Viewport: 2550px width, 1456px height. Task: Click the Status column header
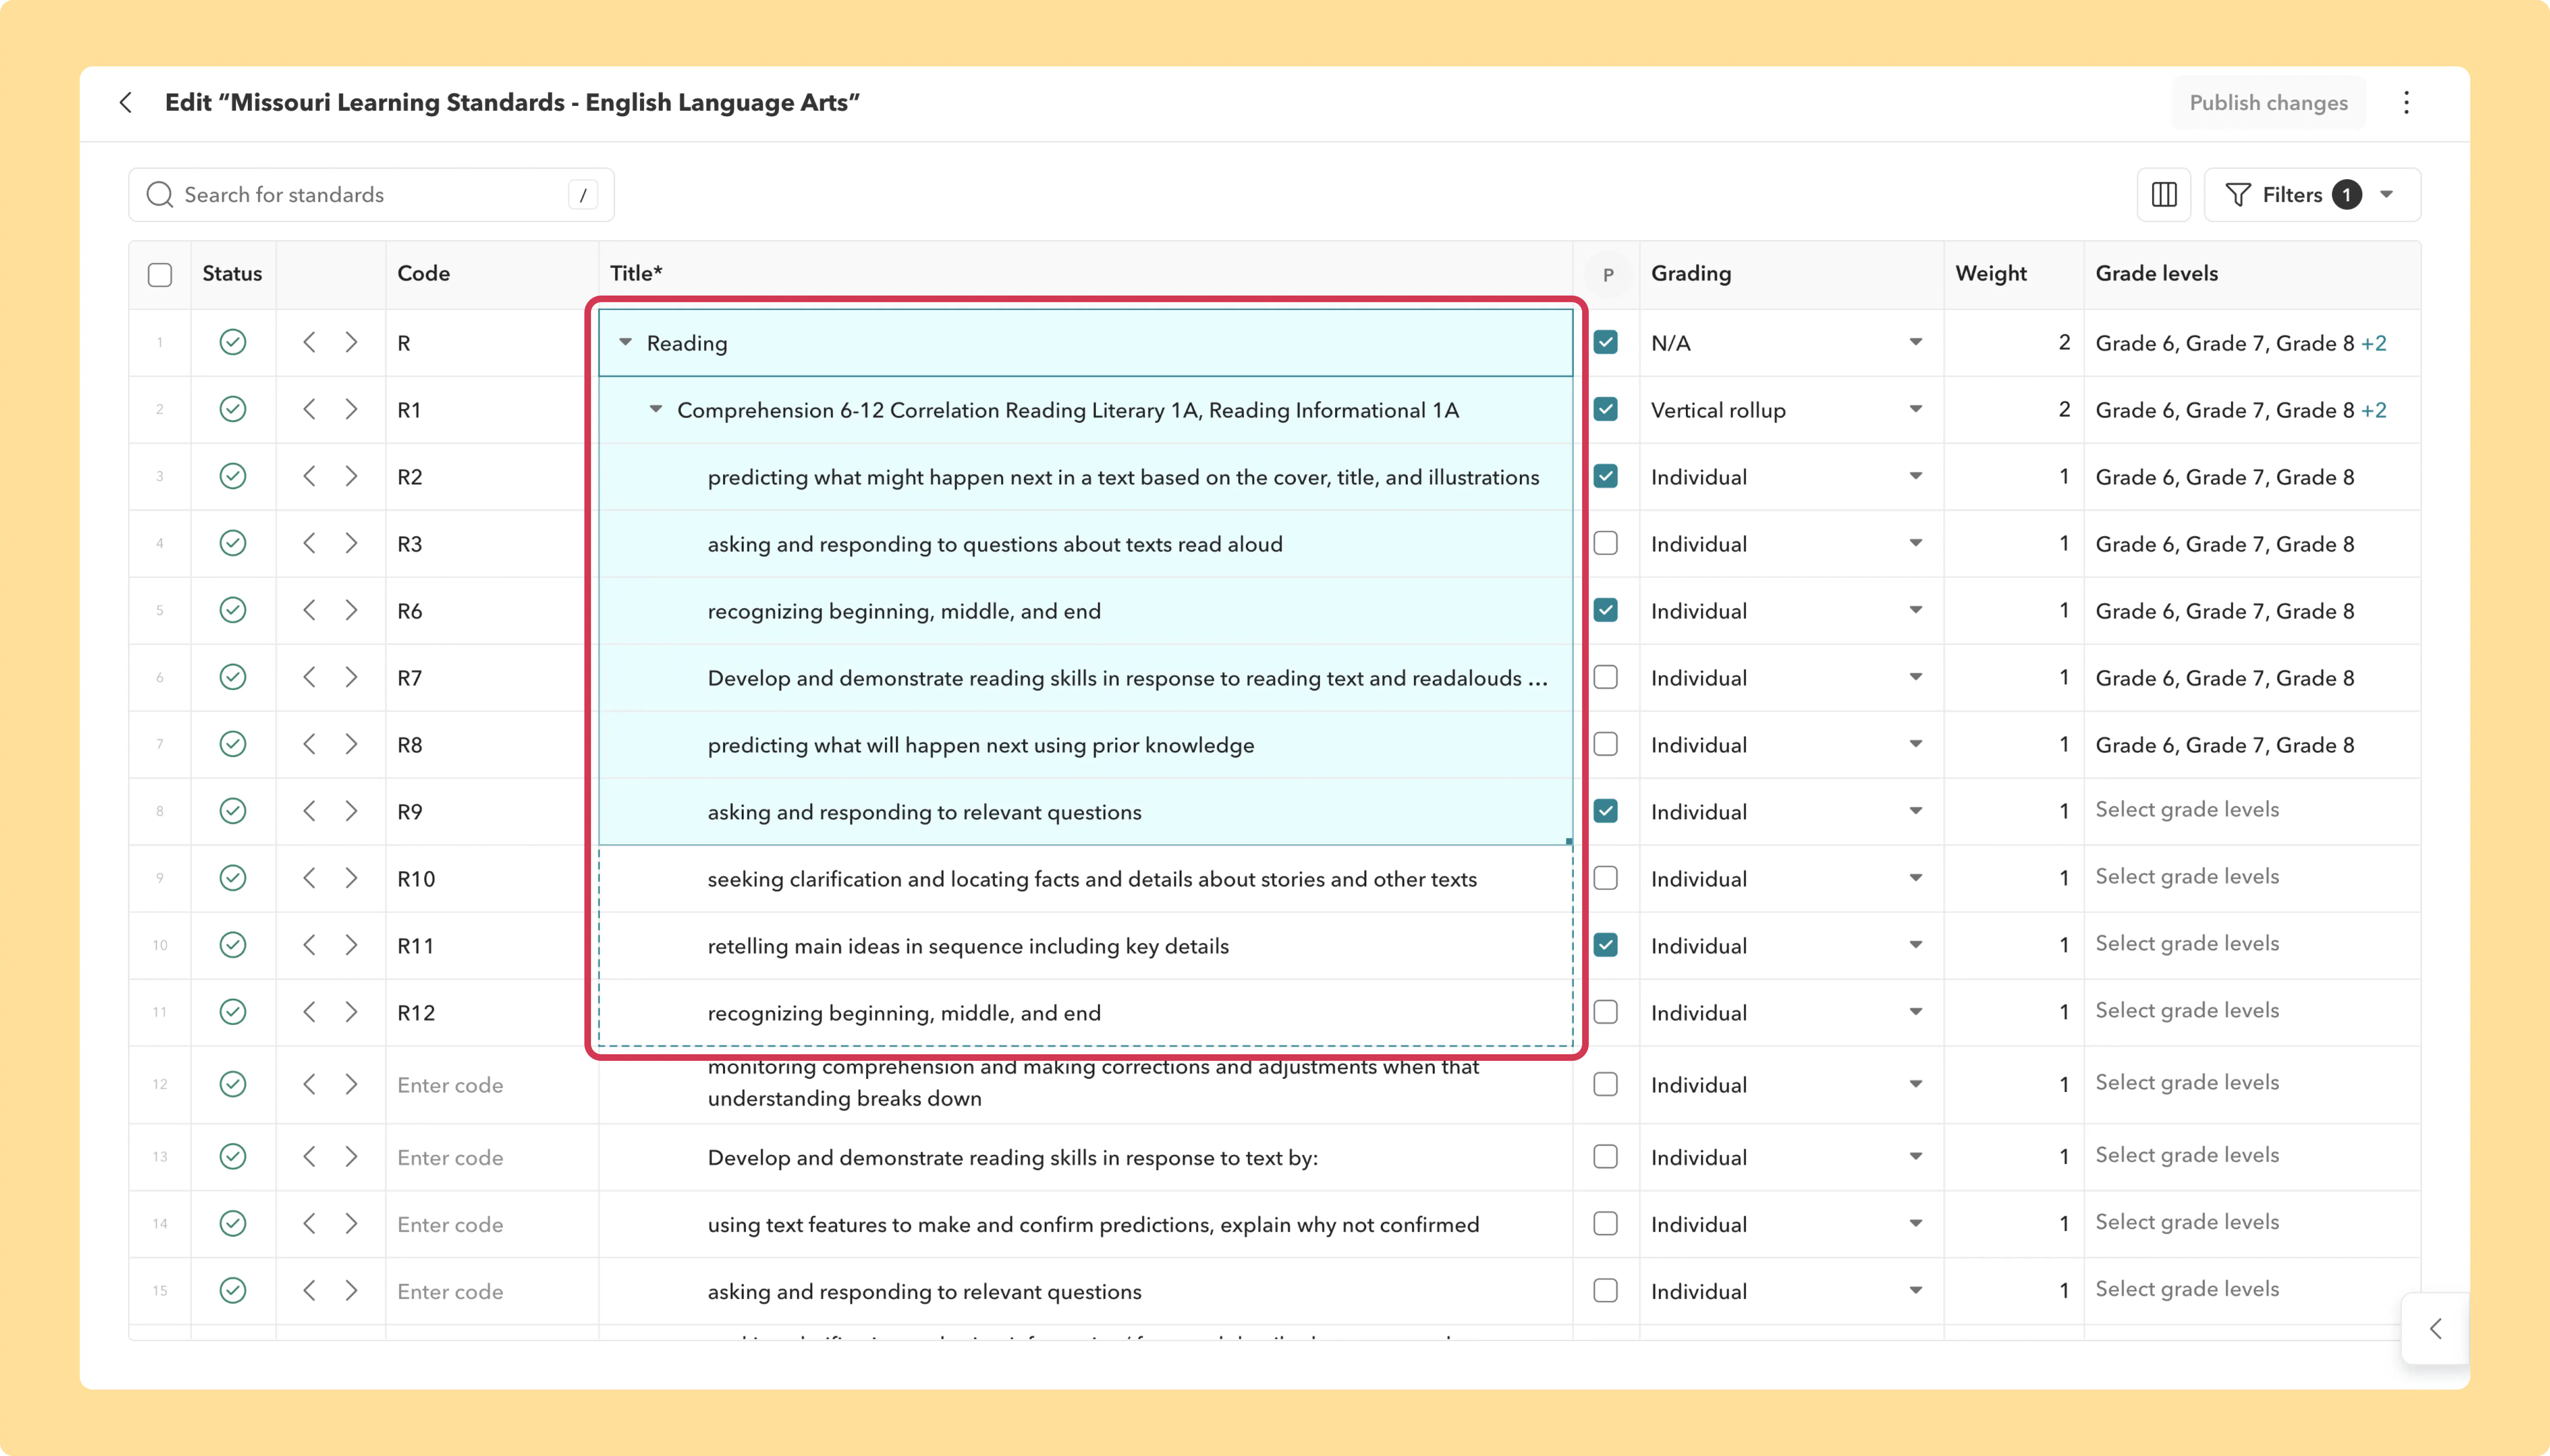pos(232,273)
